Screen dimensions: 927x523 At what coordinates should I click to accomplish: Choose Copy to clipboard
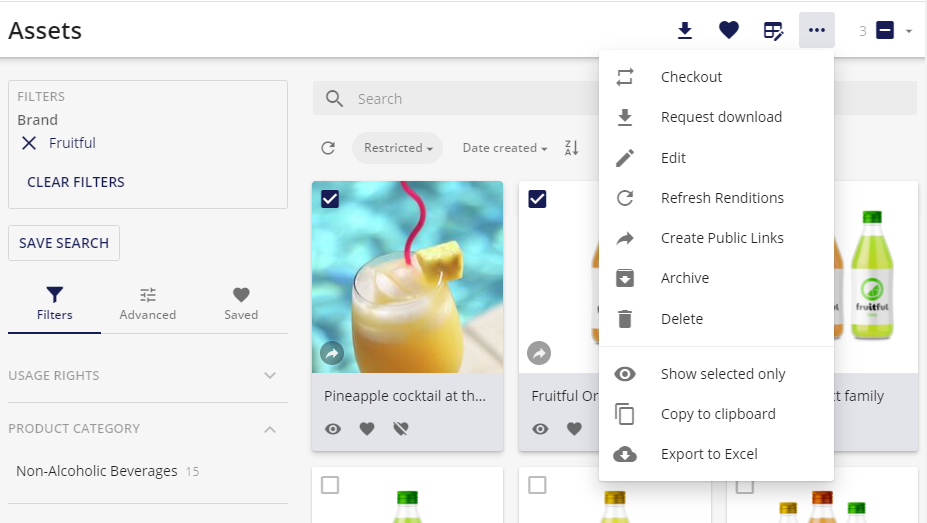pyautogui.click(x=716, y=414)
